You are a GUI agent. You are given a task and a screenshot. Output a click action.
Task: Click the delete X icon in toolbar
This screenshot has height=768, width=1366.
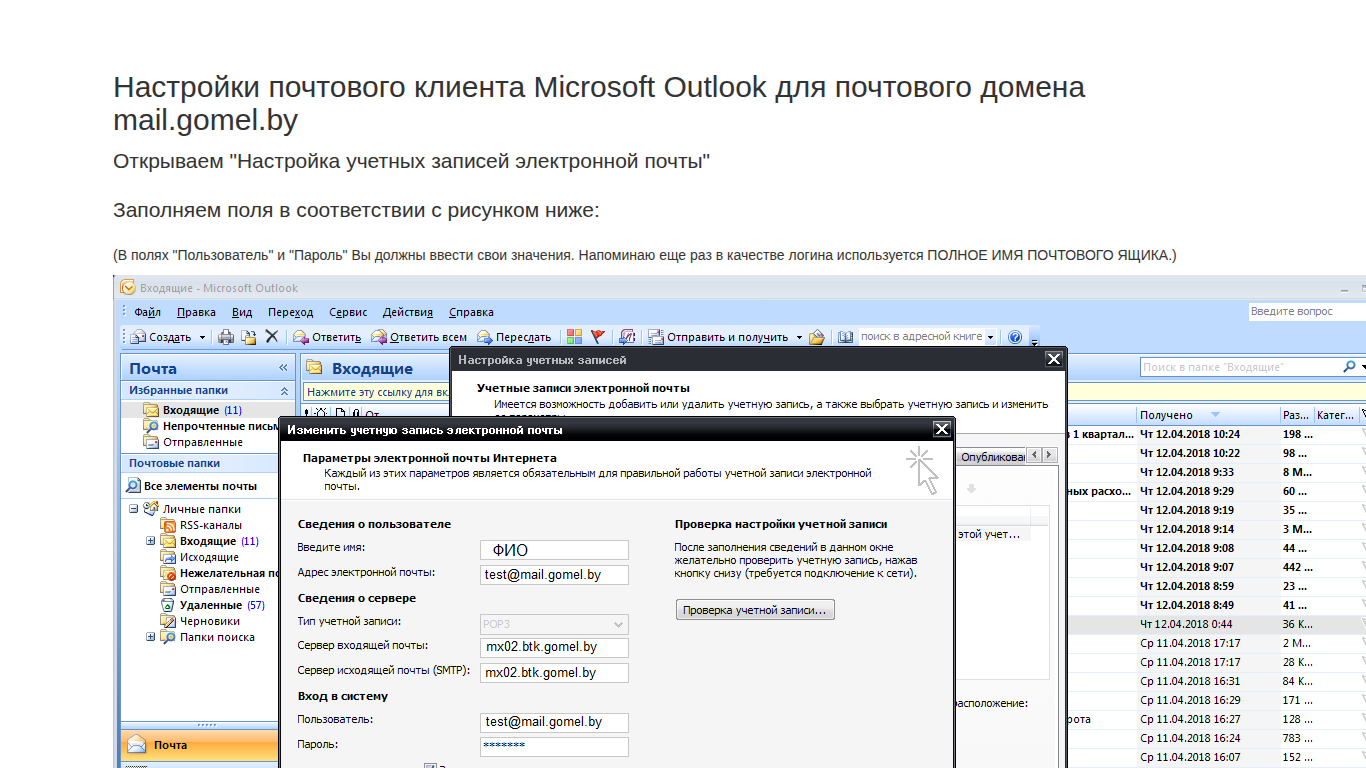coord(271,337)
